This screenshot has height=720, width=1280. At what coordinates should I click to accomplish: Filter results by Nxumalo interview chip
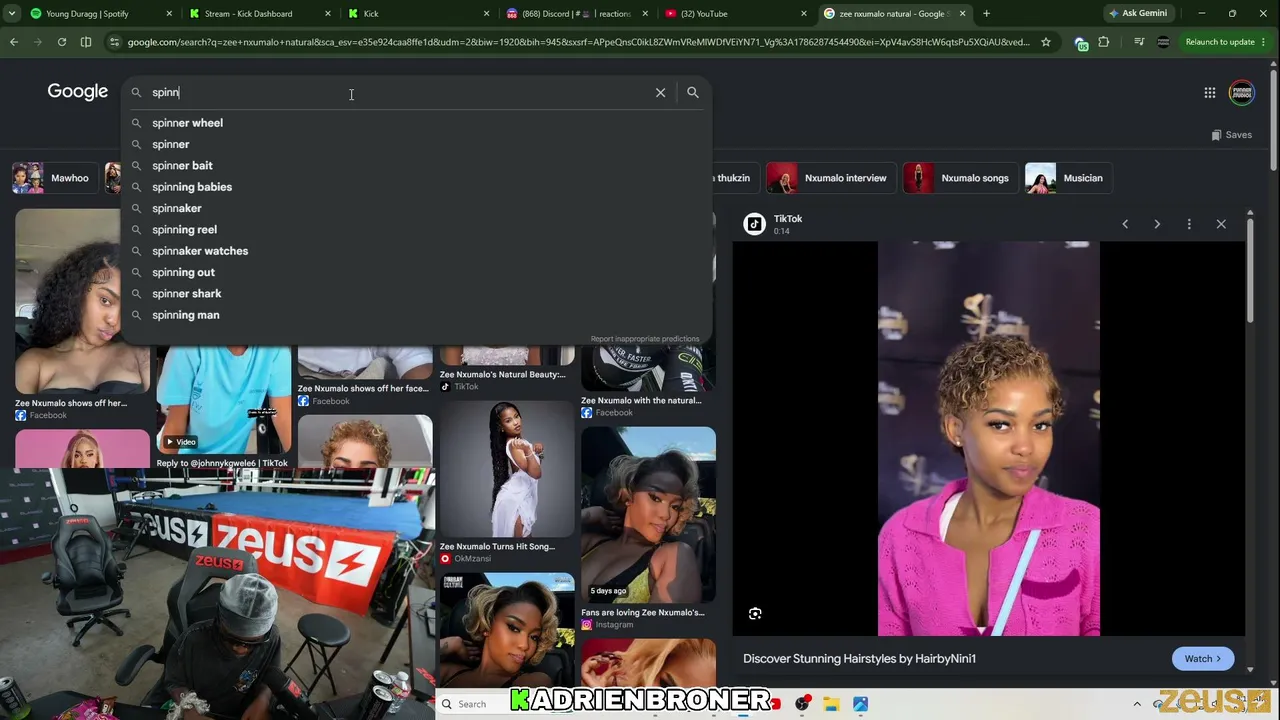(x=829, y=178)
